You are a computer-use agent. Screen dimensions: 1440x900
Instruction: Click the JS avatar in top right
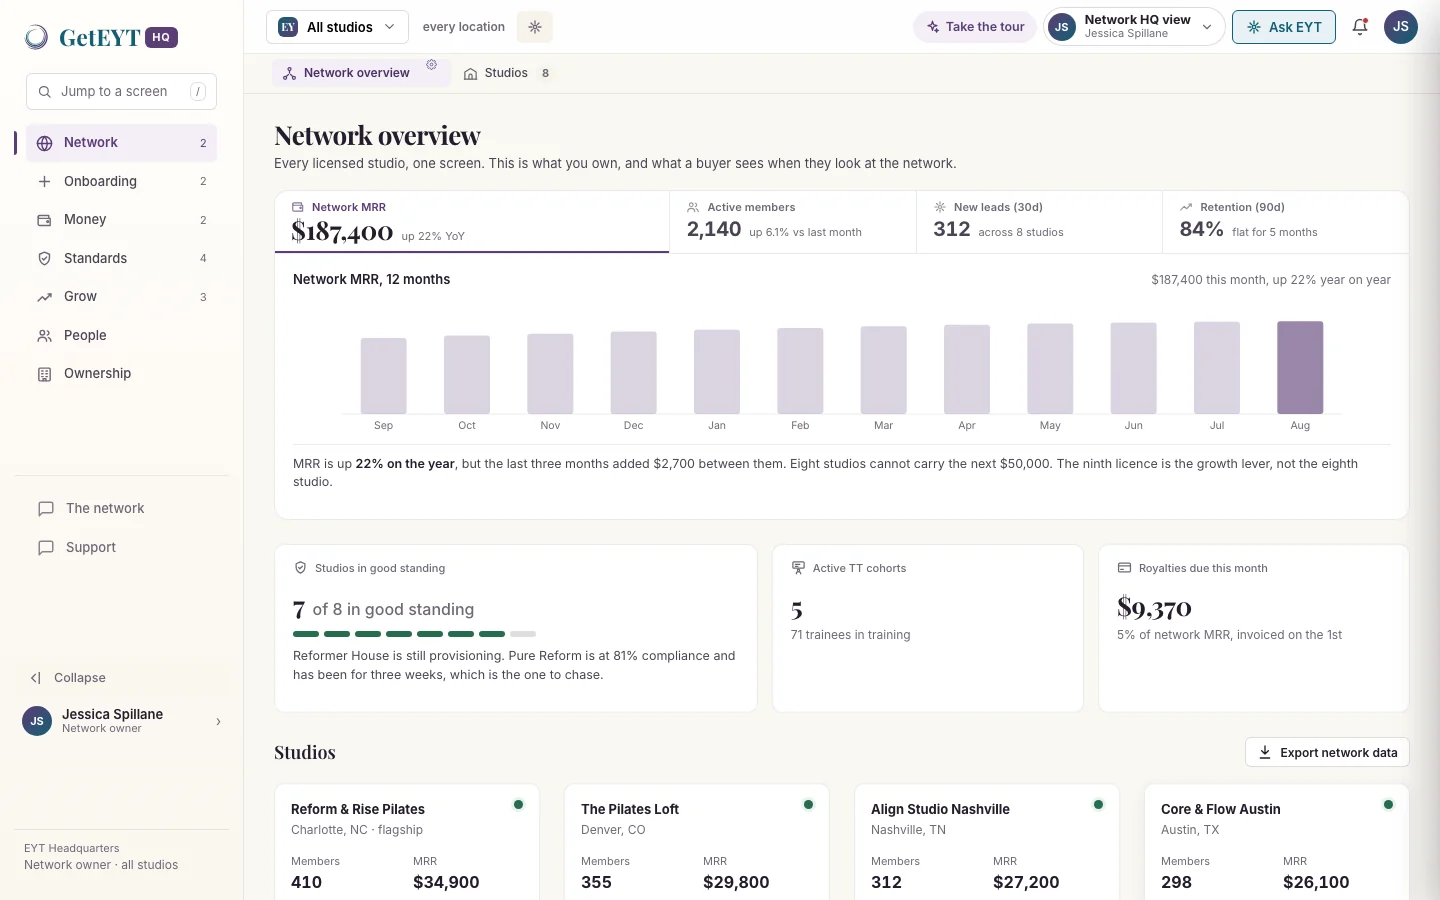coord(1401,27)
